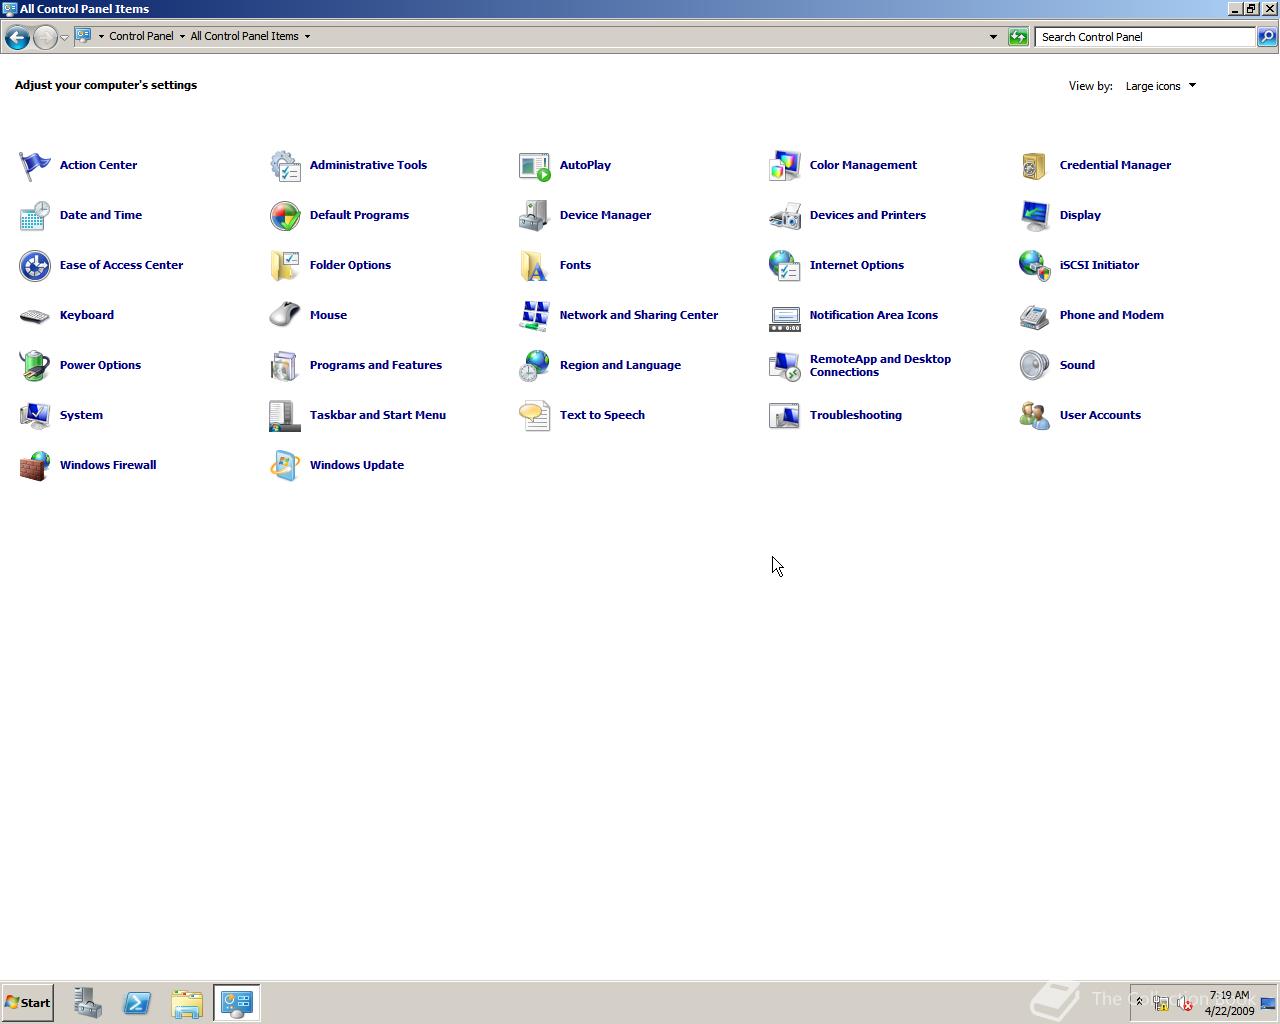This screenshot has width=1280, height=1024.
Task: Open the Mouse icon
Action: (x=285, y=316)
